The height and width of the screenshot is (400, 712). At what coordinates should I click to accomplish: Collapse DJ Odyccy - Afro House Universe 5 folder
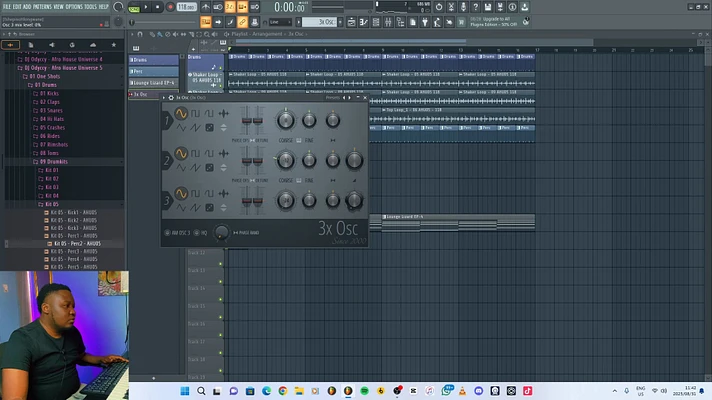click(x=63, y=68)
